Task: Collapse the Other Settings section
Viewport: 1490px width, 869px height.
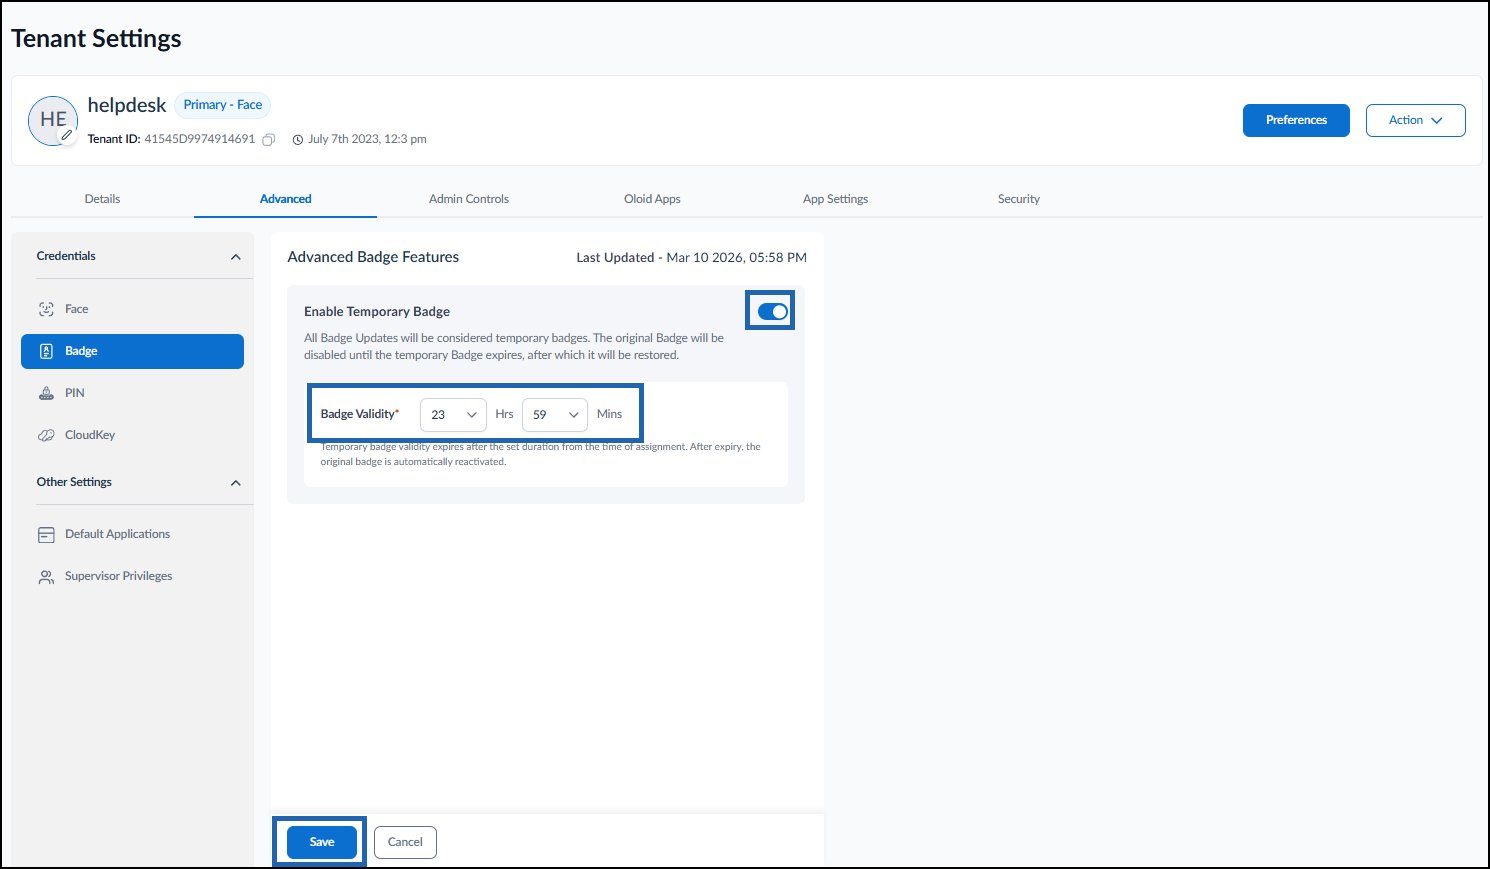Action: tap(236, 483)
